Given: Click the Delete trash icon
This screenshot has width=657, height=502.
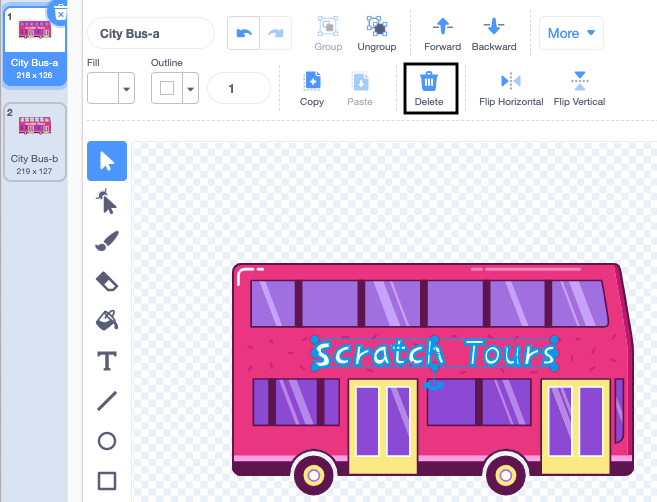Looking at the screenshot, I should 429,88.
